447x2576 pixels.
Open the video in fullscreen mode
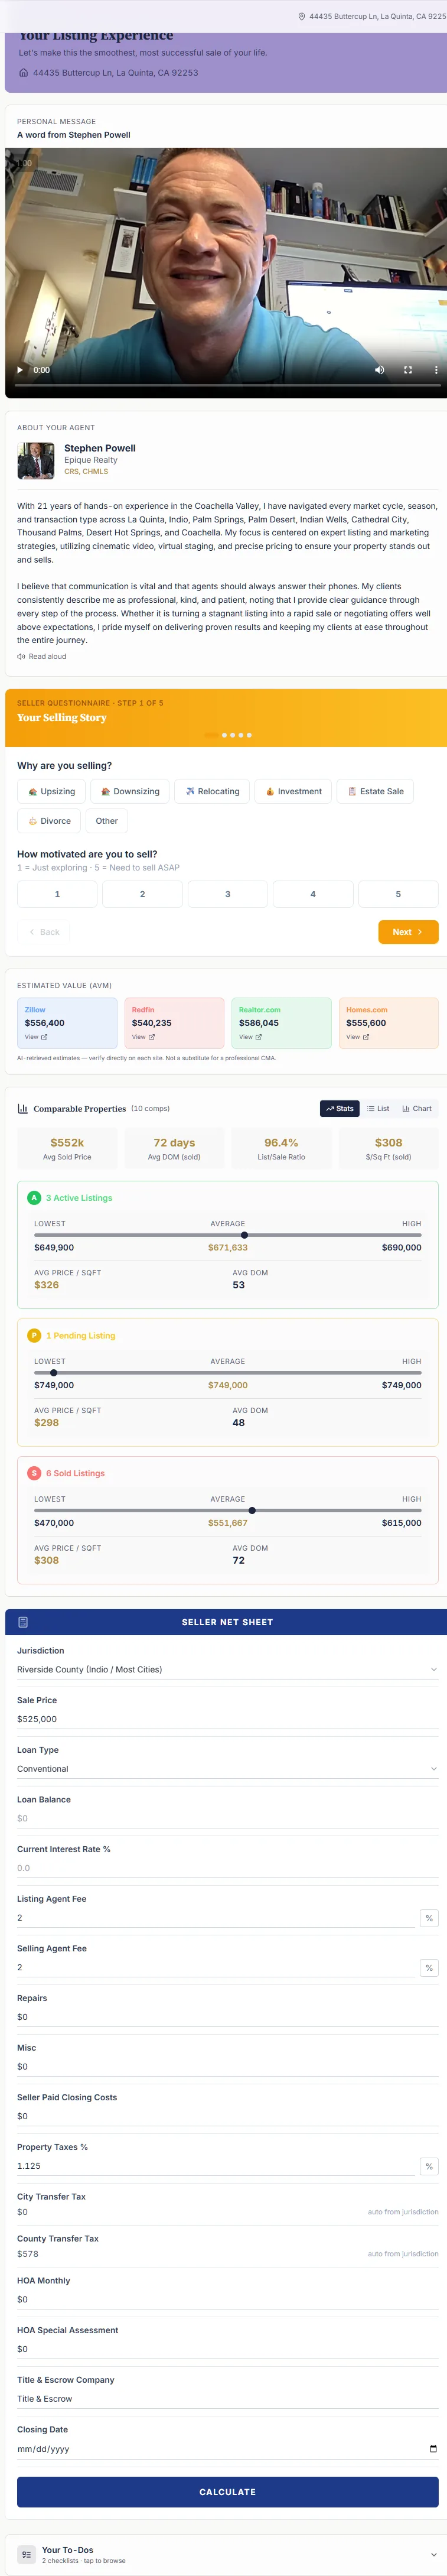coord(408,370)
